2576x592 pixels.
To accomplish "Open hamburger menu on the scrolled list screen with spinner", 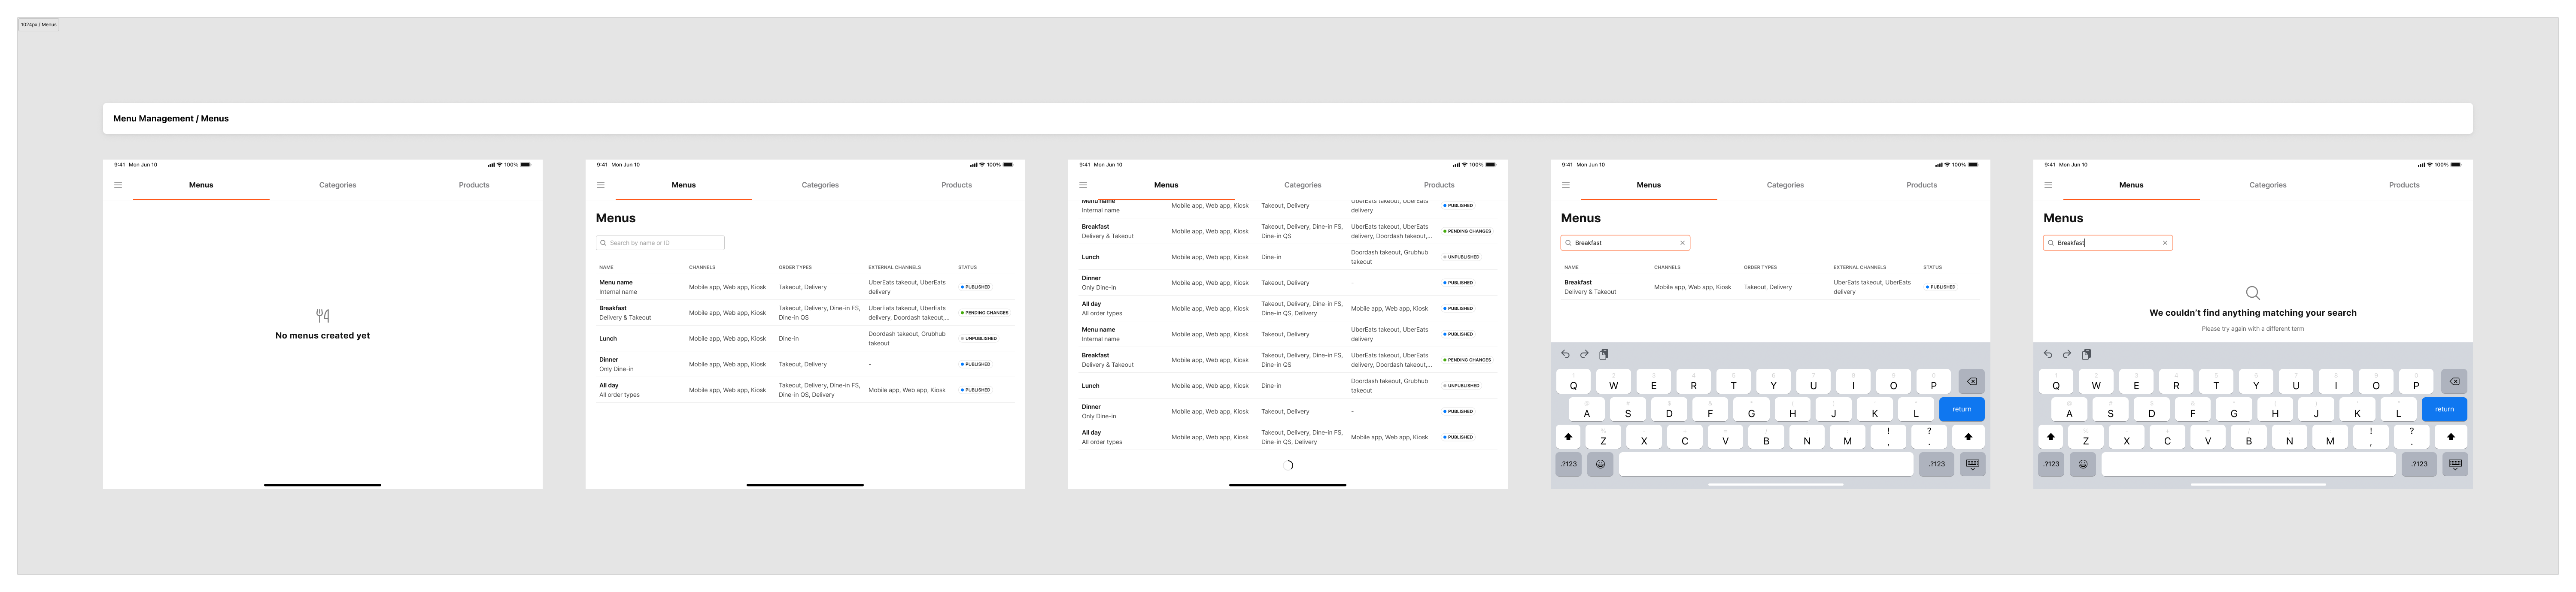I will pyautogui.click(x=1083, y=185).
